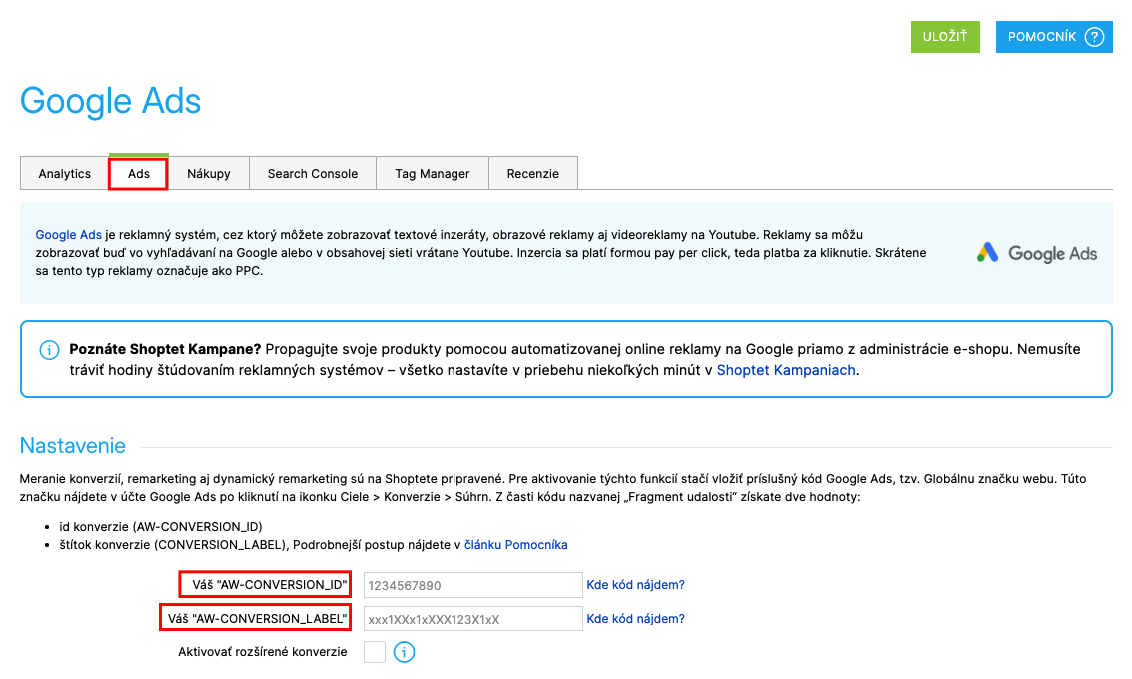Image resolution: width=1132 pixels, height=679 pixels.
Task: Enable the Aktivovať rozšírené konverzie checkbox
Action: [x=375, y=652]
